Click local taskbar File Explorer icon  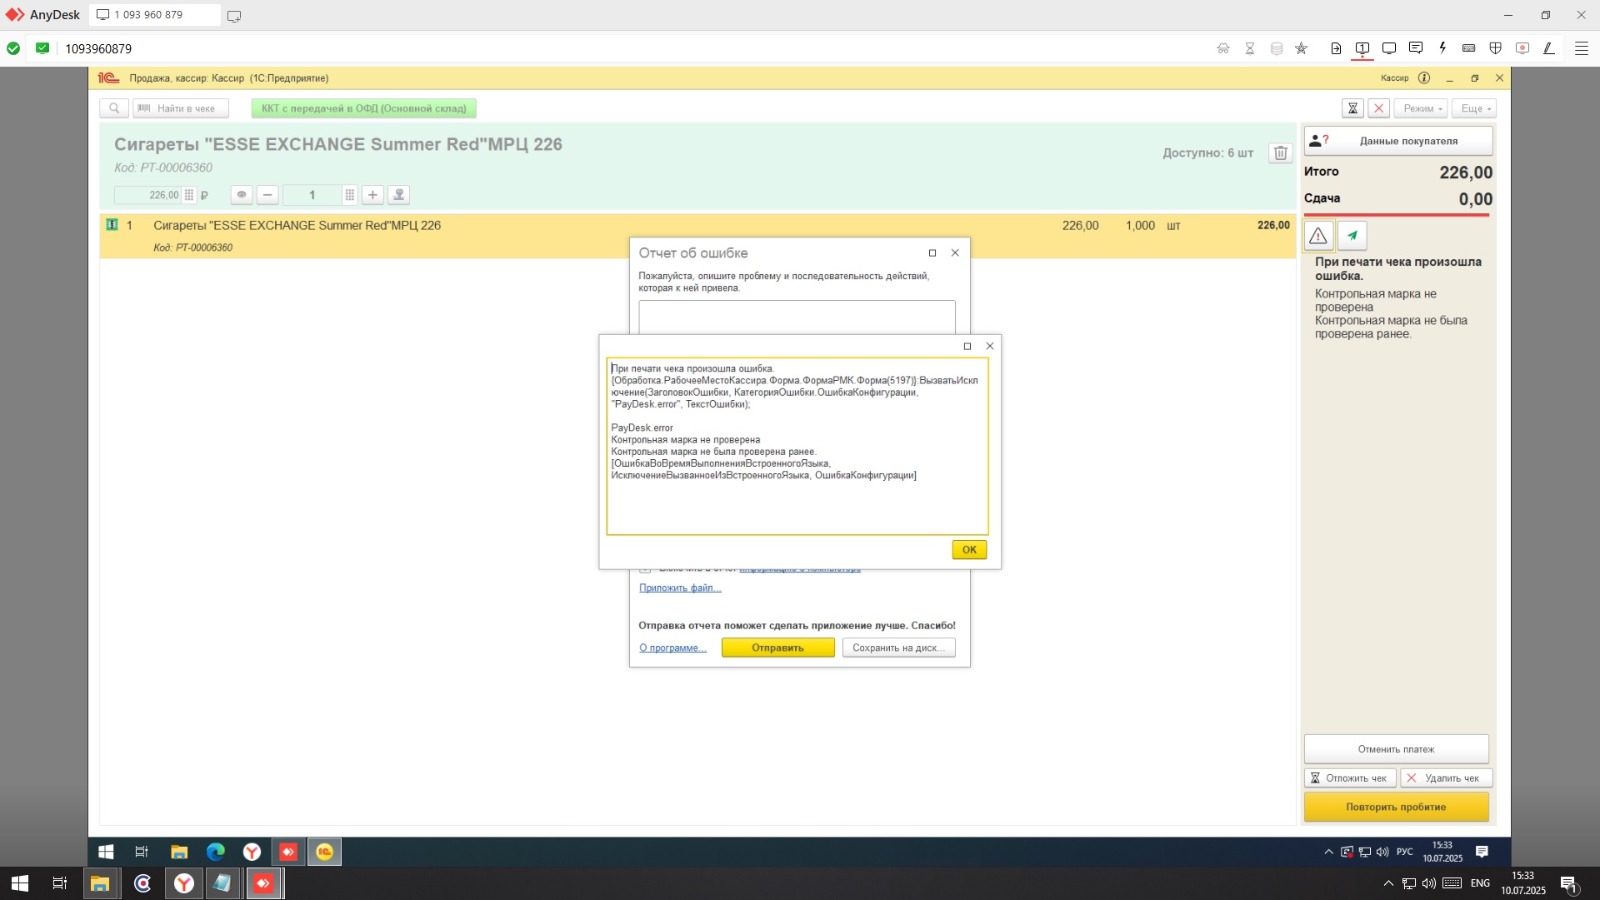pos(100,883)
